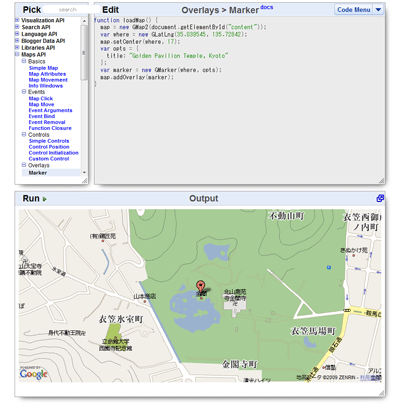Open the Custom Control sample

click(49, 159)
